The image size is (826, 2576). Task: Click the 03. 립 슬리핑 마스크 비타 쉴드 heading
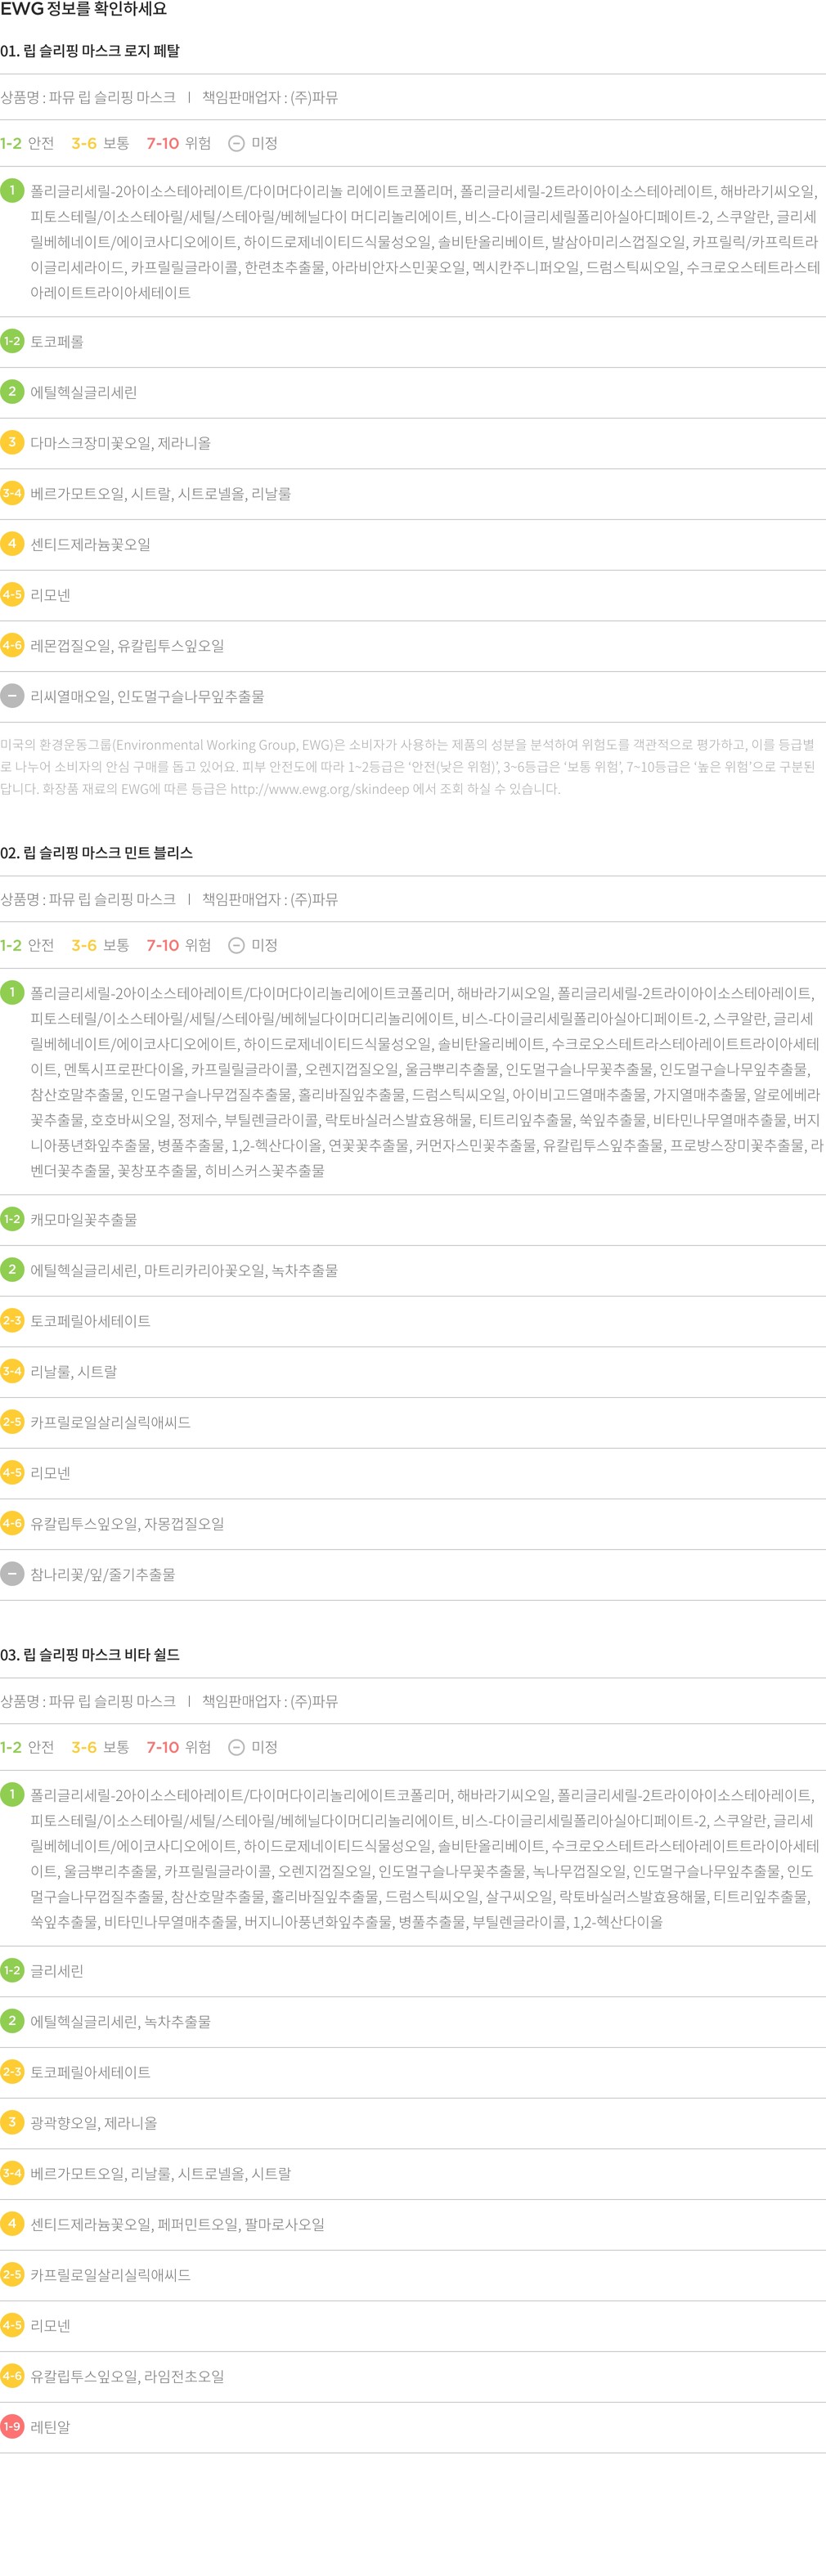point(90,1655)
